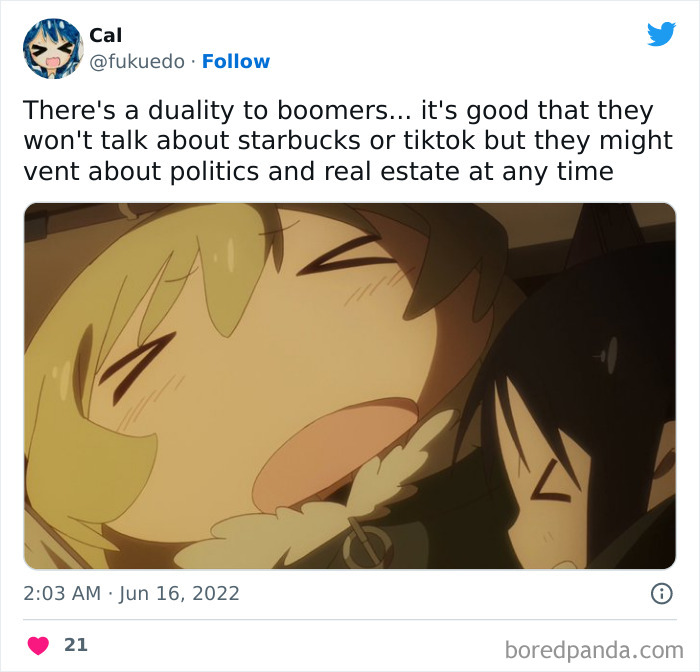Follow the @fukuedo account

[x=236, y=62]
